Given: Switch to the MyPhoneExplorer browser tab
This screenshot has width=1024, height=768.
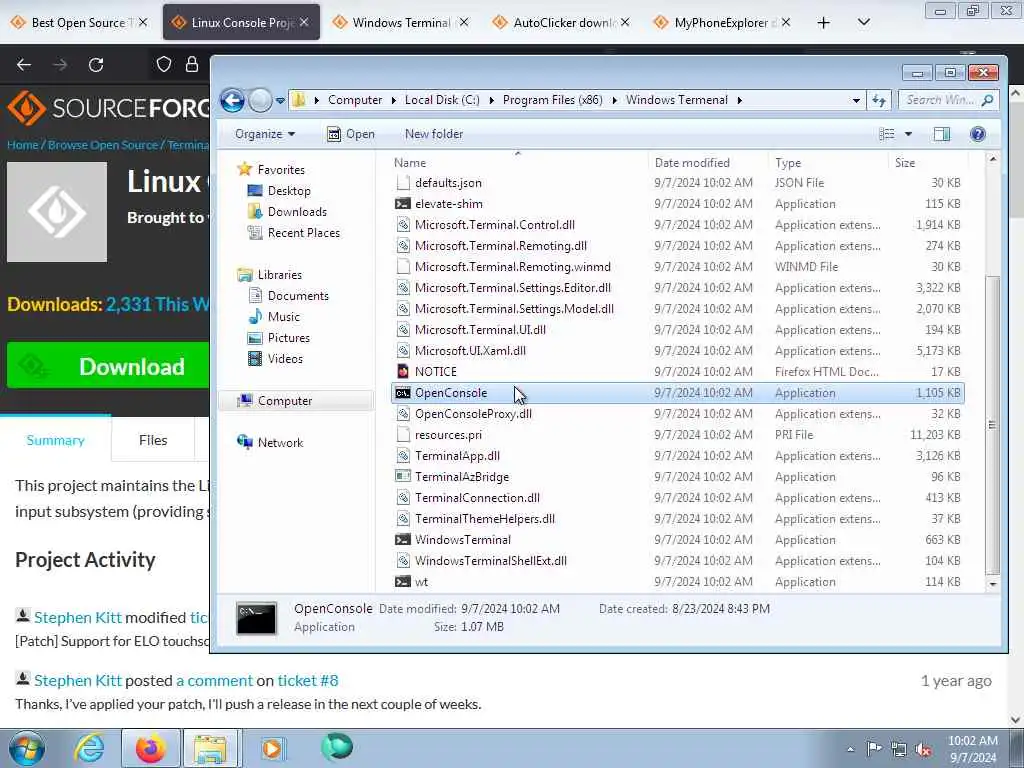Looking at the screenshot, I should coord(724,23).
